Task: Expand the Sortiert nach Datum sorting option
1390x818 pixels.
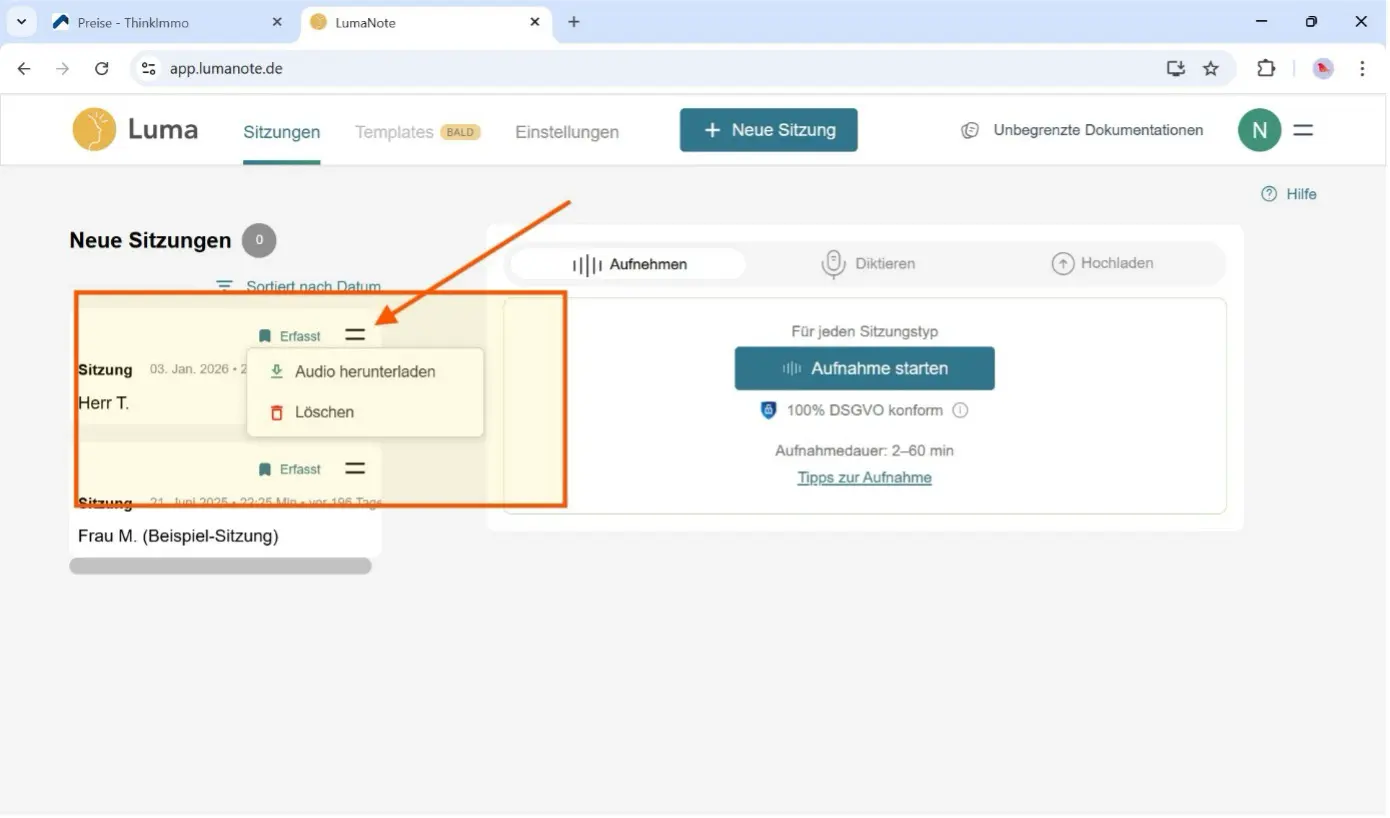Action: (300, 286)
